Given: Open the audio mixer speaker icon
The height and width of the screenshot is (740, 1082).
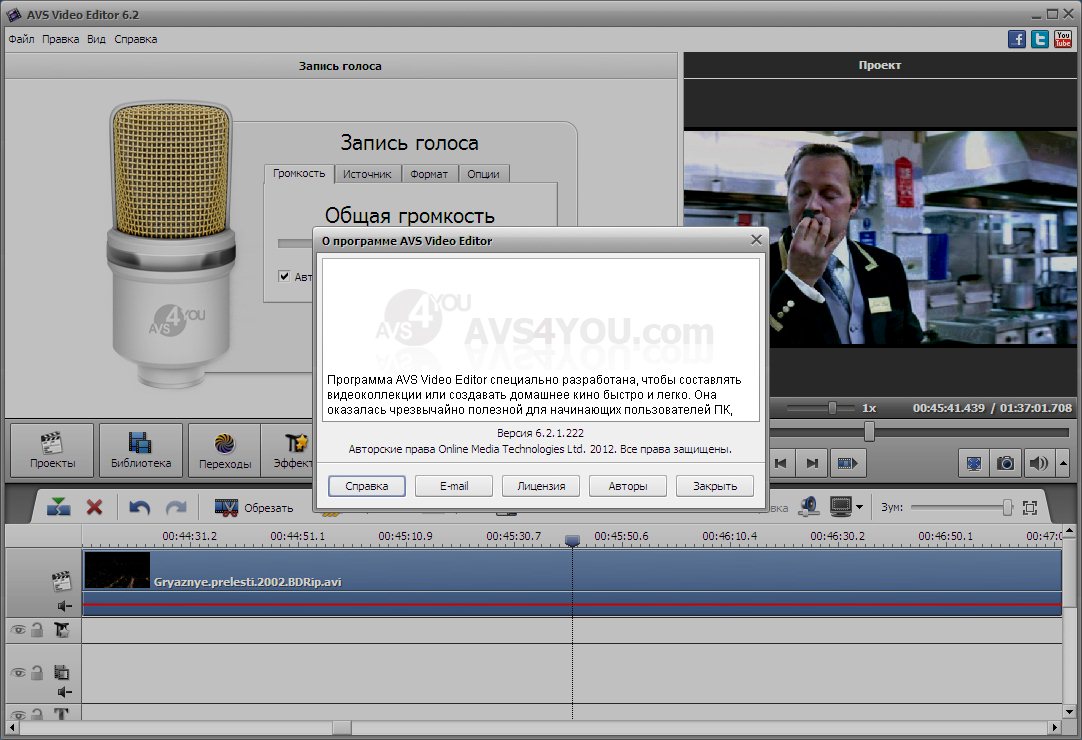Looking at the screenshot, I should (809, 507).
